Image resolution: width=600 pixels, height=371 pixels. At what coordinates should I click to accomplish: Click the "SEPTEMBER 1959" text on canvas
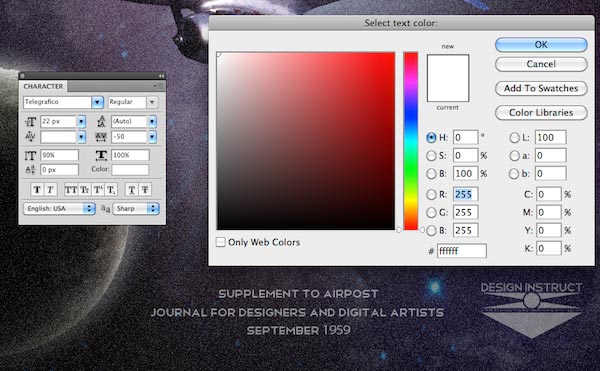coord(299,330)
